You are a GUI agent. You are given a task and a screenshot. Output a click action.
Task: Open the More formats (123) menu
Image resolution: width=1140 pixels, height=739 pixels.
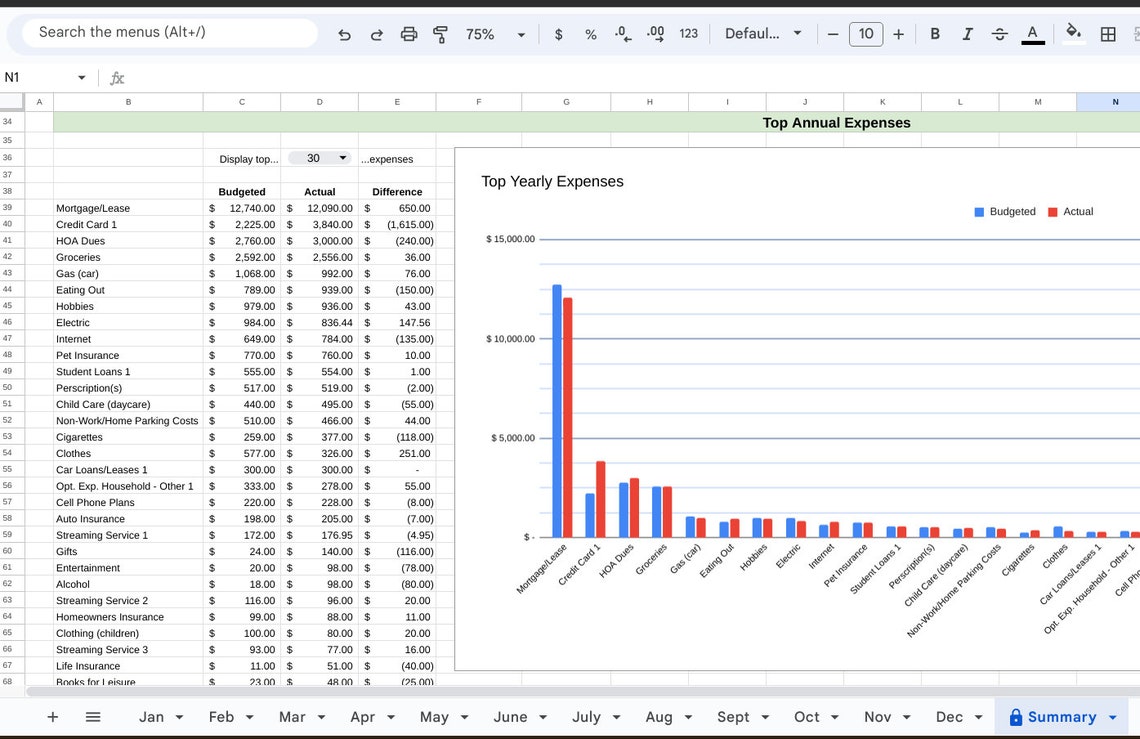688,33
